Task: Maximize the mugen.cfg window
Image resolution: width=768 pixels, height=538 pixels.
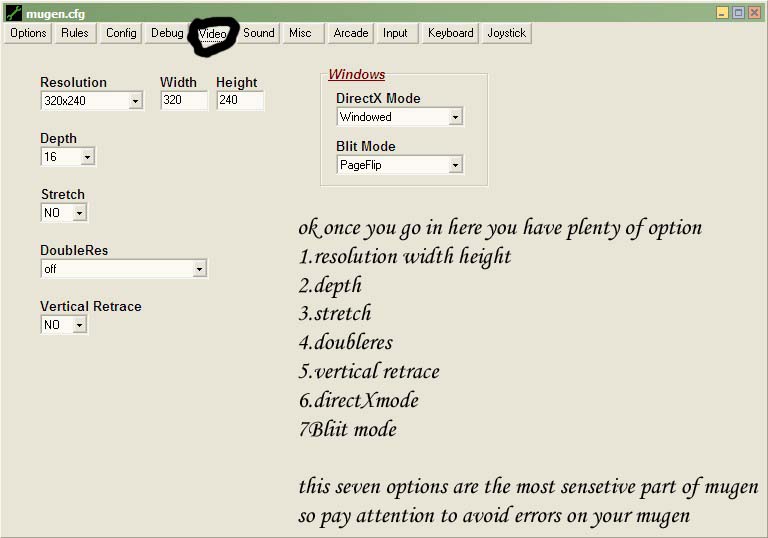Action: [x=739, y=13]
